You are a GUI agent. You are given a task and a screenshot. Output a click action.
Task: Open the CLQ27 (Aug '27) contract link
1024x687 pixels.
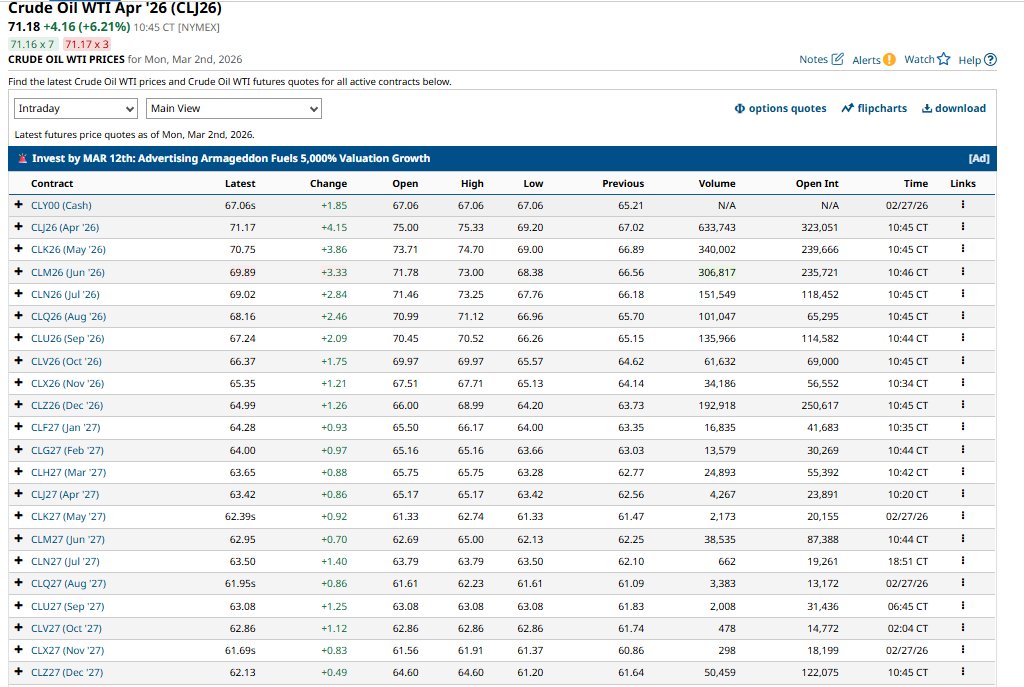click(69, 584)
